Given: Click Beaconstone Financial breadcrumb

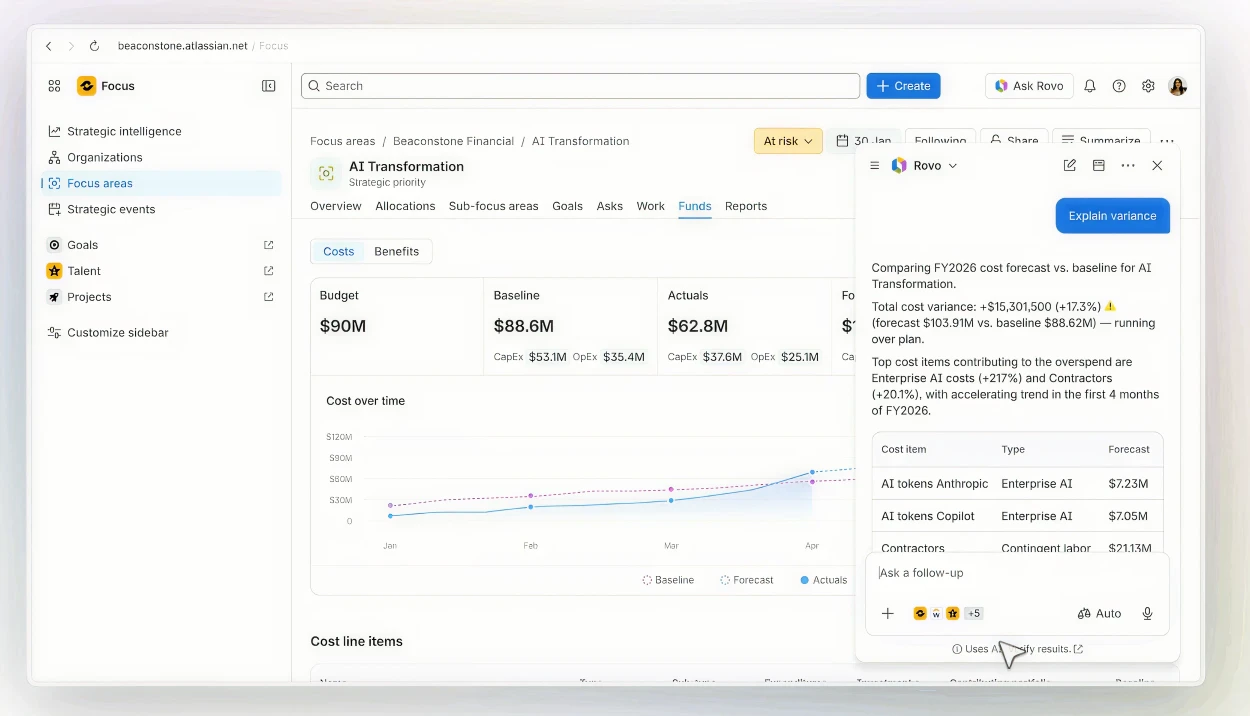Looking at the screenshot, I should tap(453, 141).
